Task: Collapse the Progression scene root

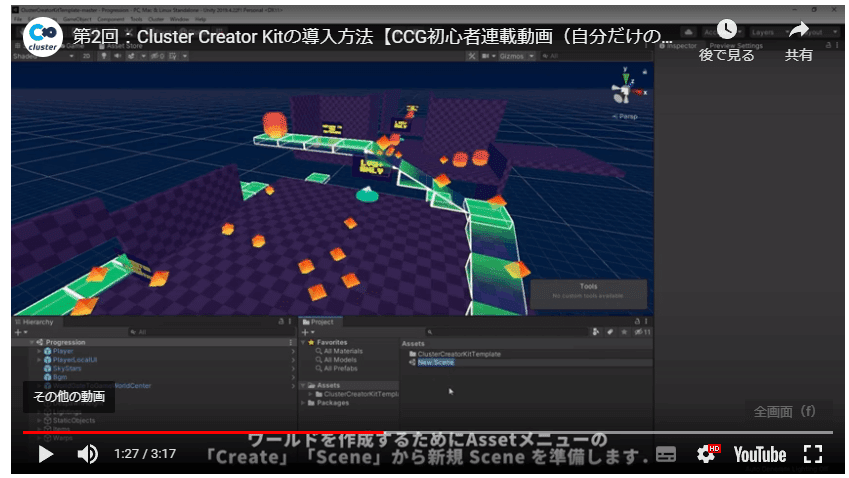Action: tap(32, 342)
